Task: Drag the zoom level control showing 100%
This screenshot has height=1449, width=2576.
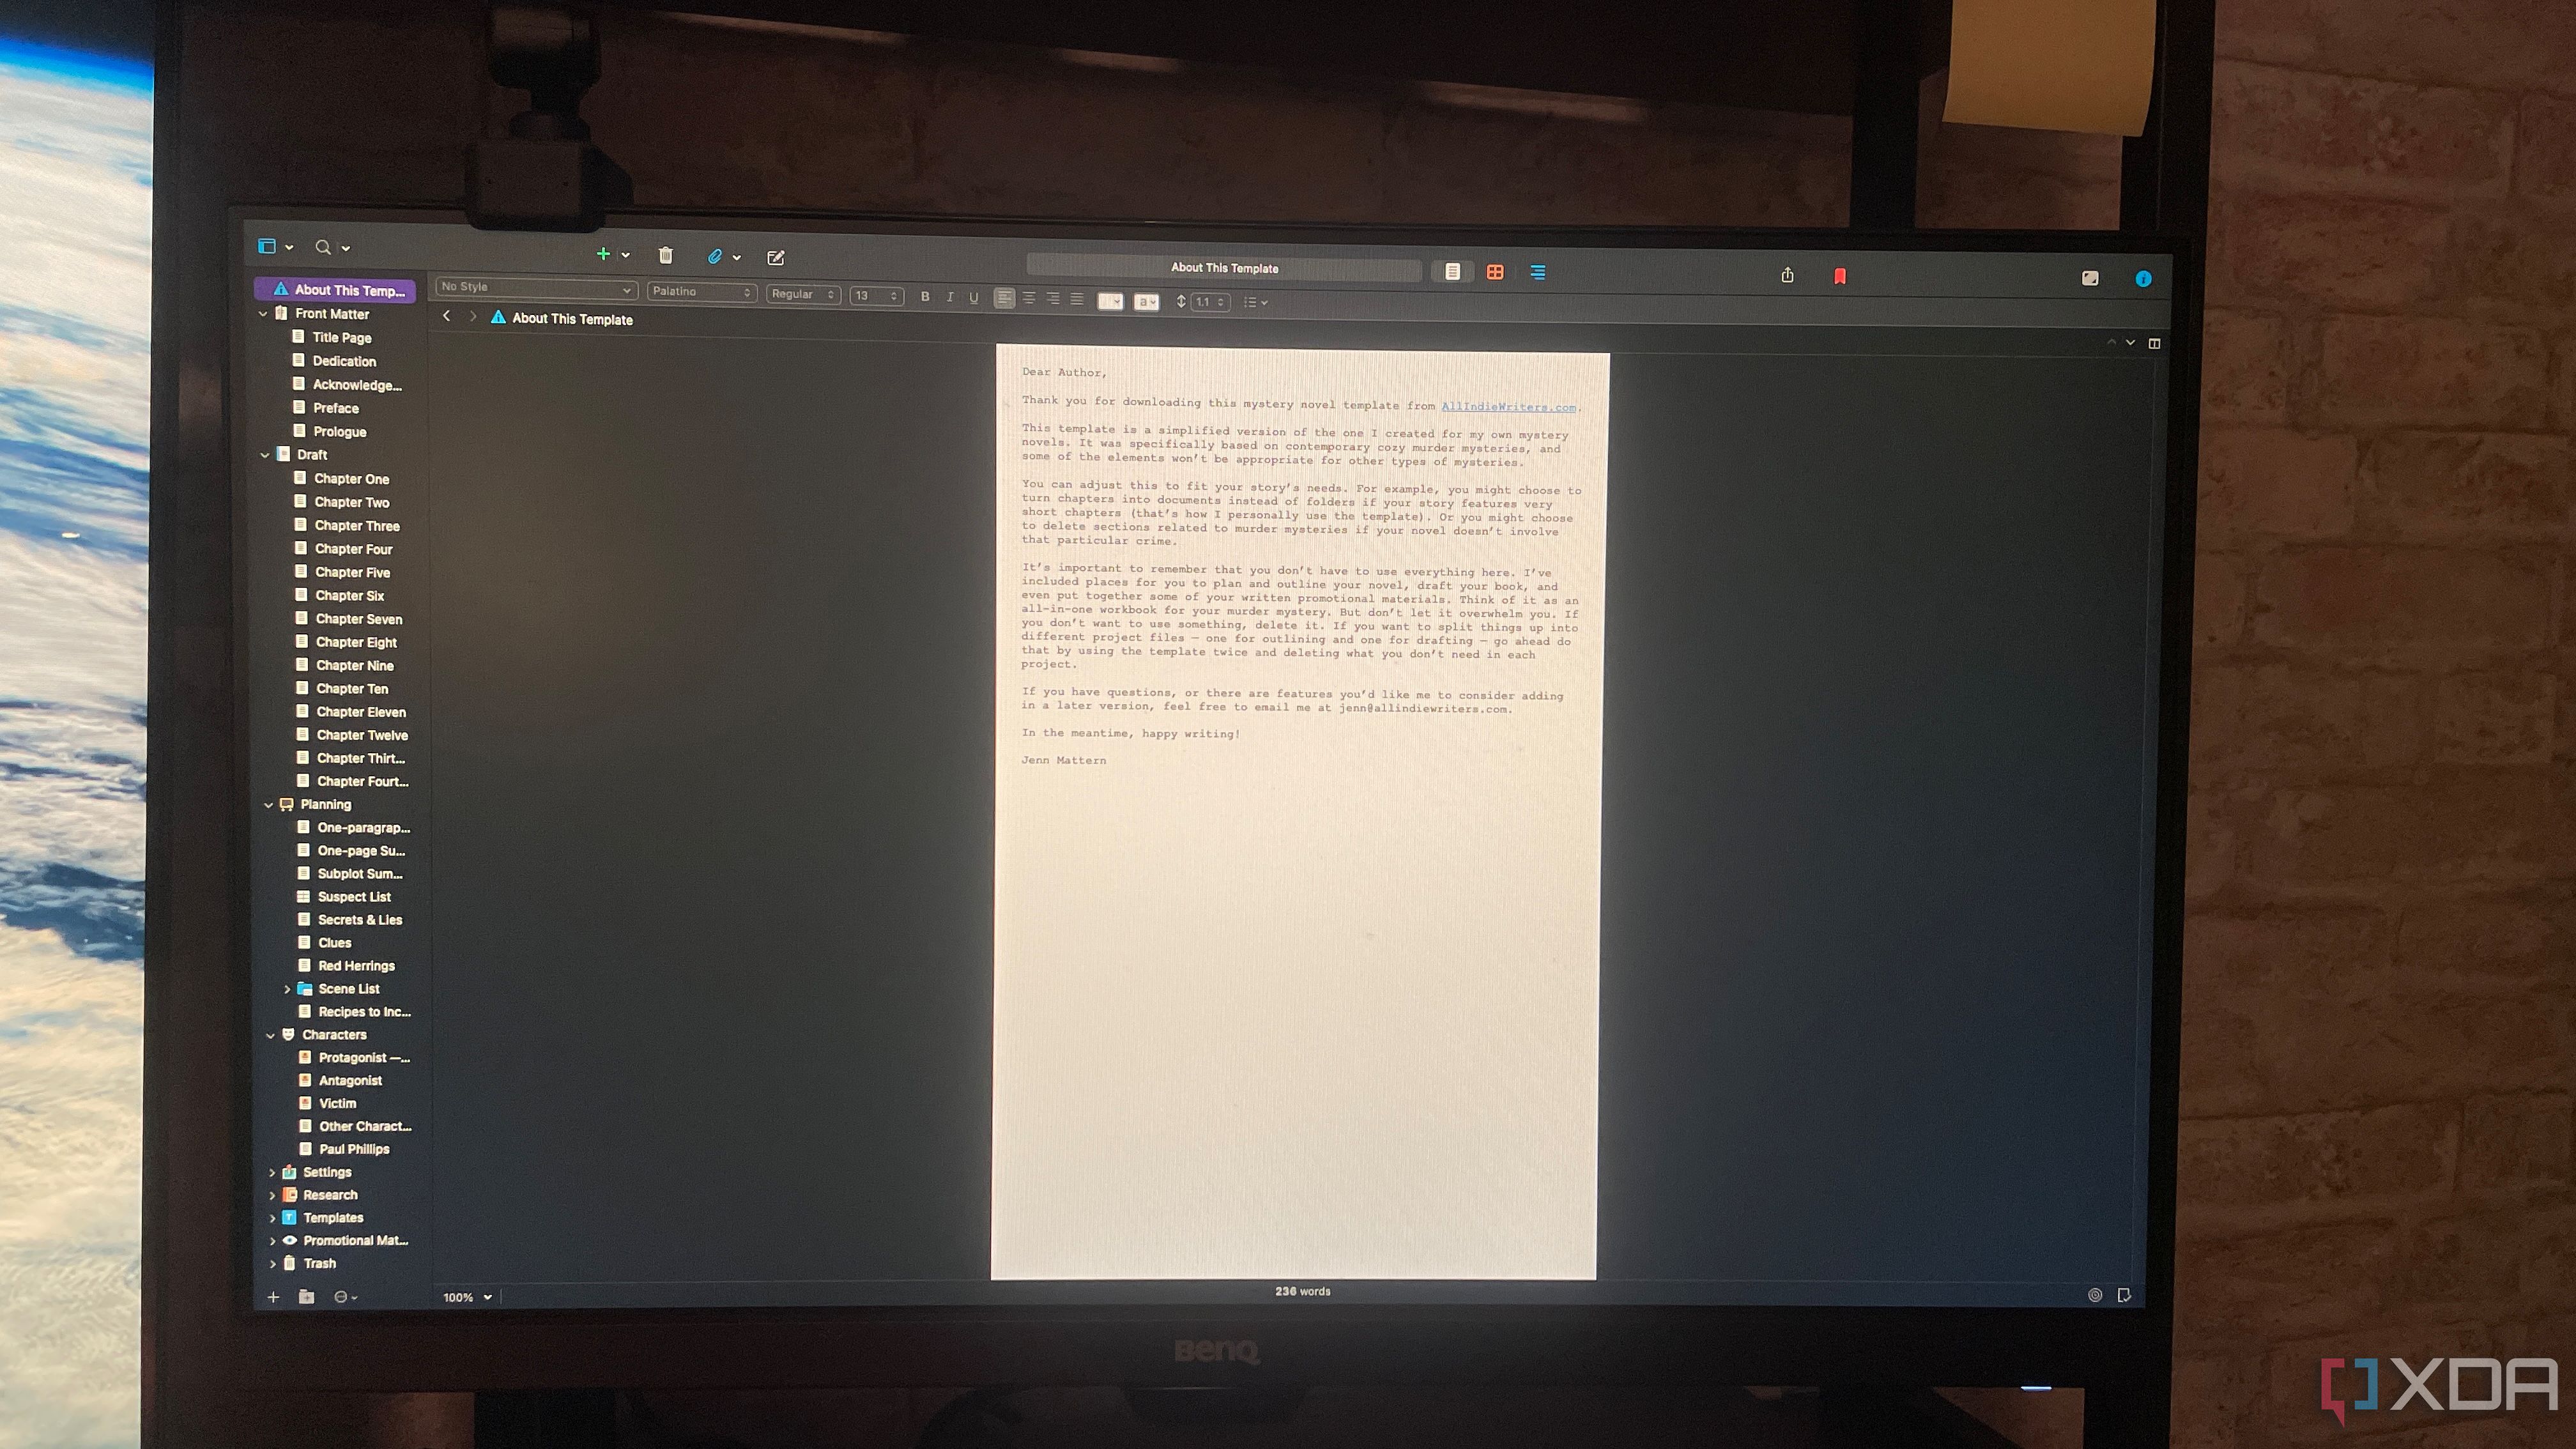Action: (x=464, y=1297)
